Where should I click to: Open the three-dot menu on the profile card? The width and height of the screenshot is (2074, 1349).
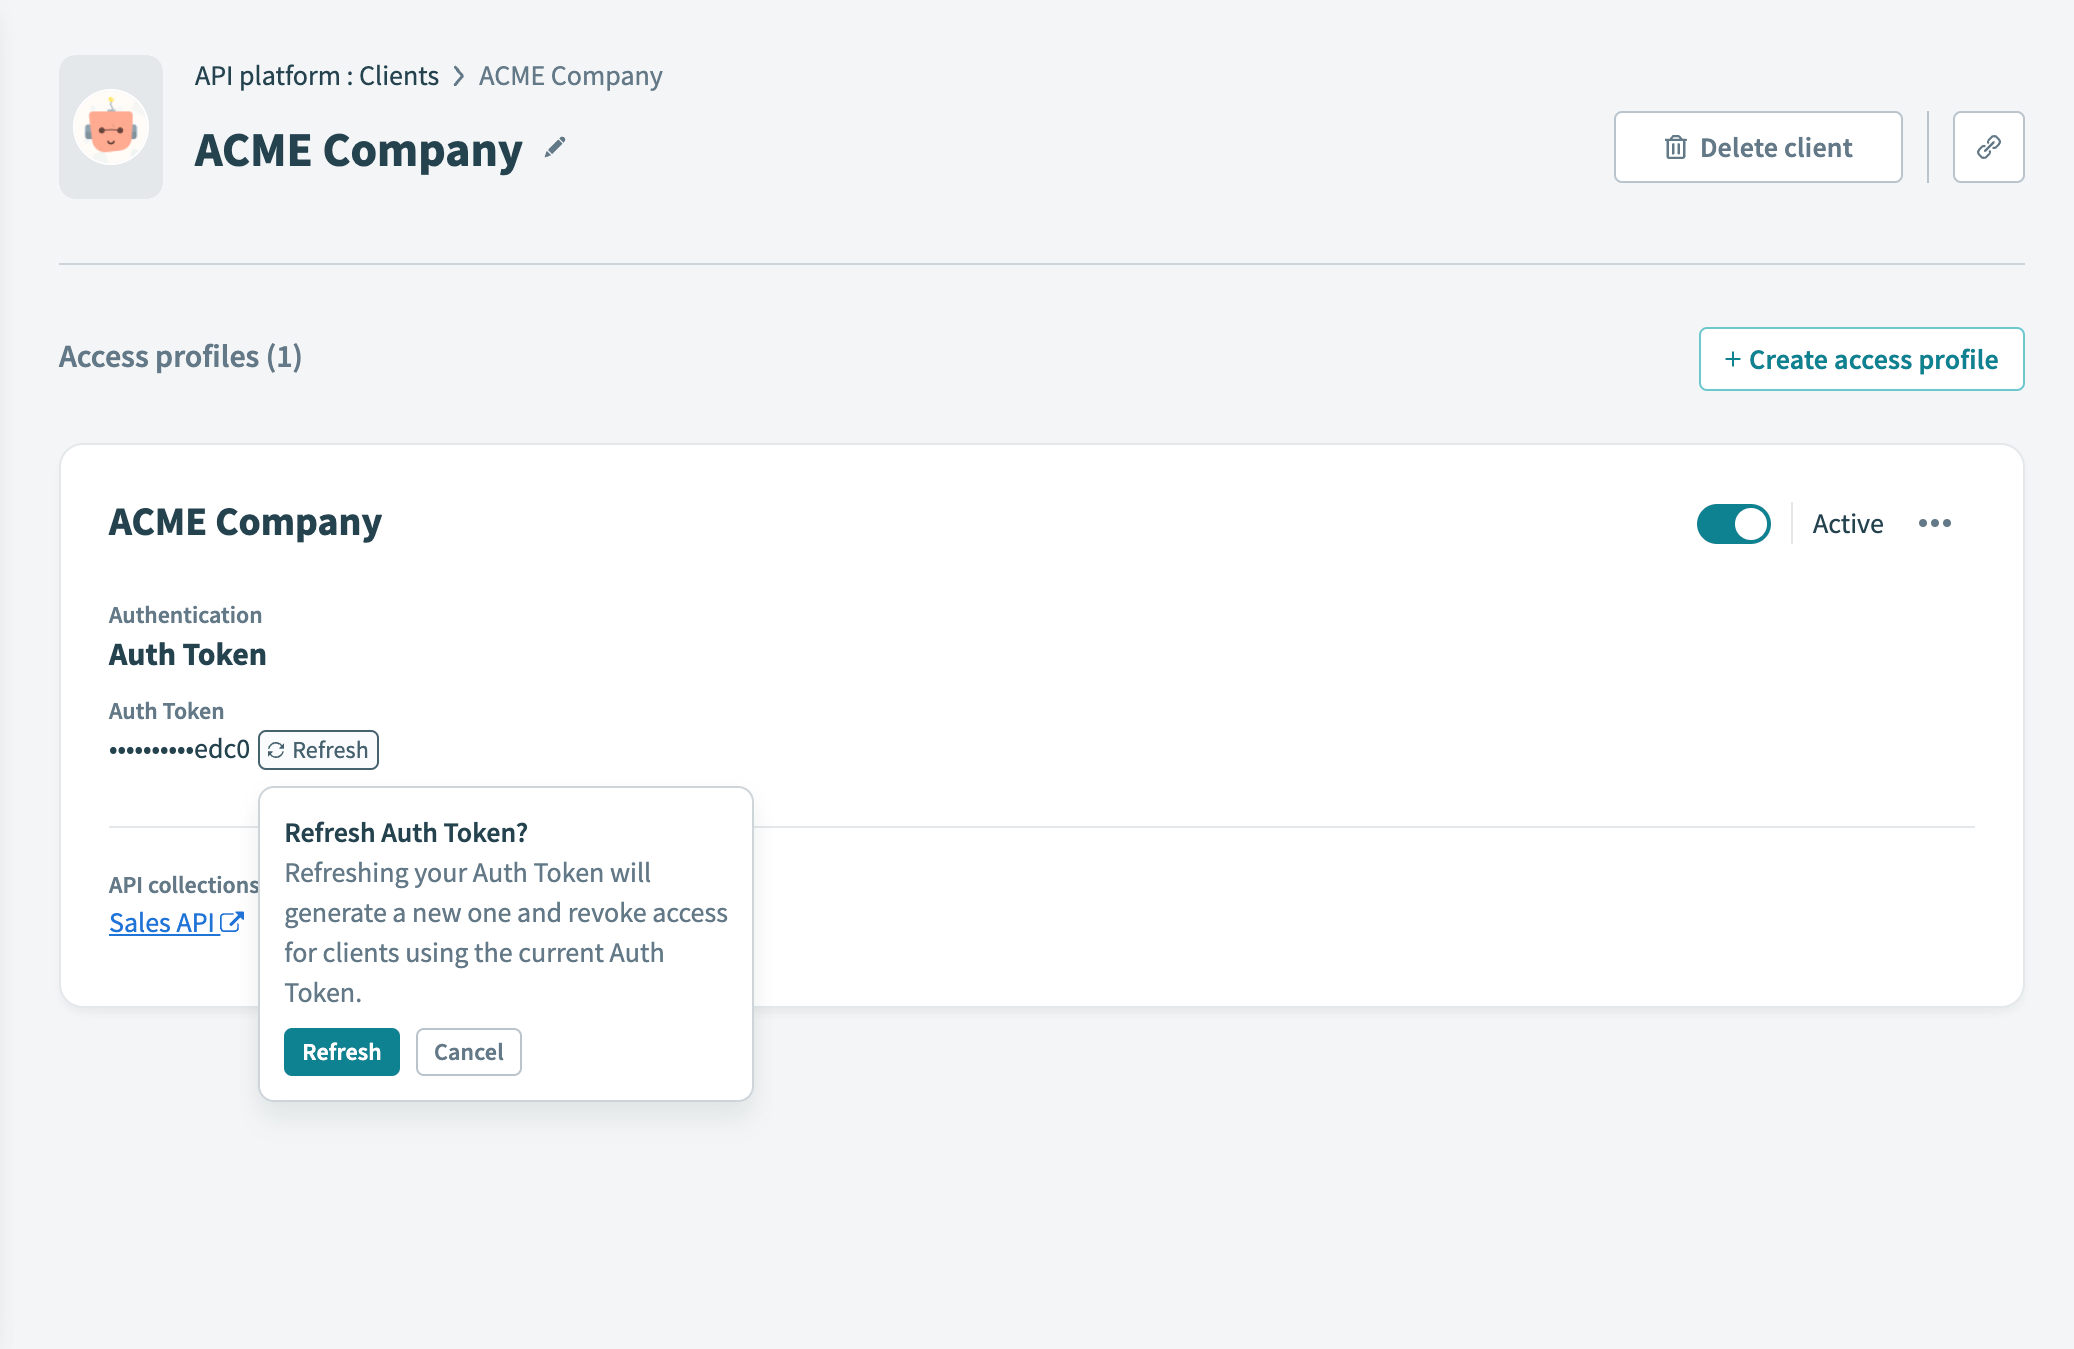[x=1936, y=522]
